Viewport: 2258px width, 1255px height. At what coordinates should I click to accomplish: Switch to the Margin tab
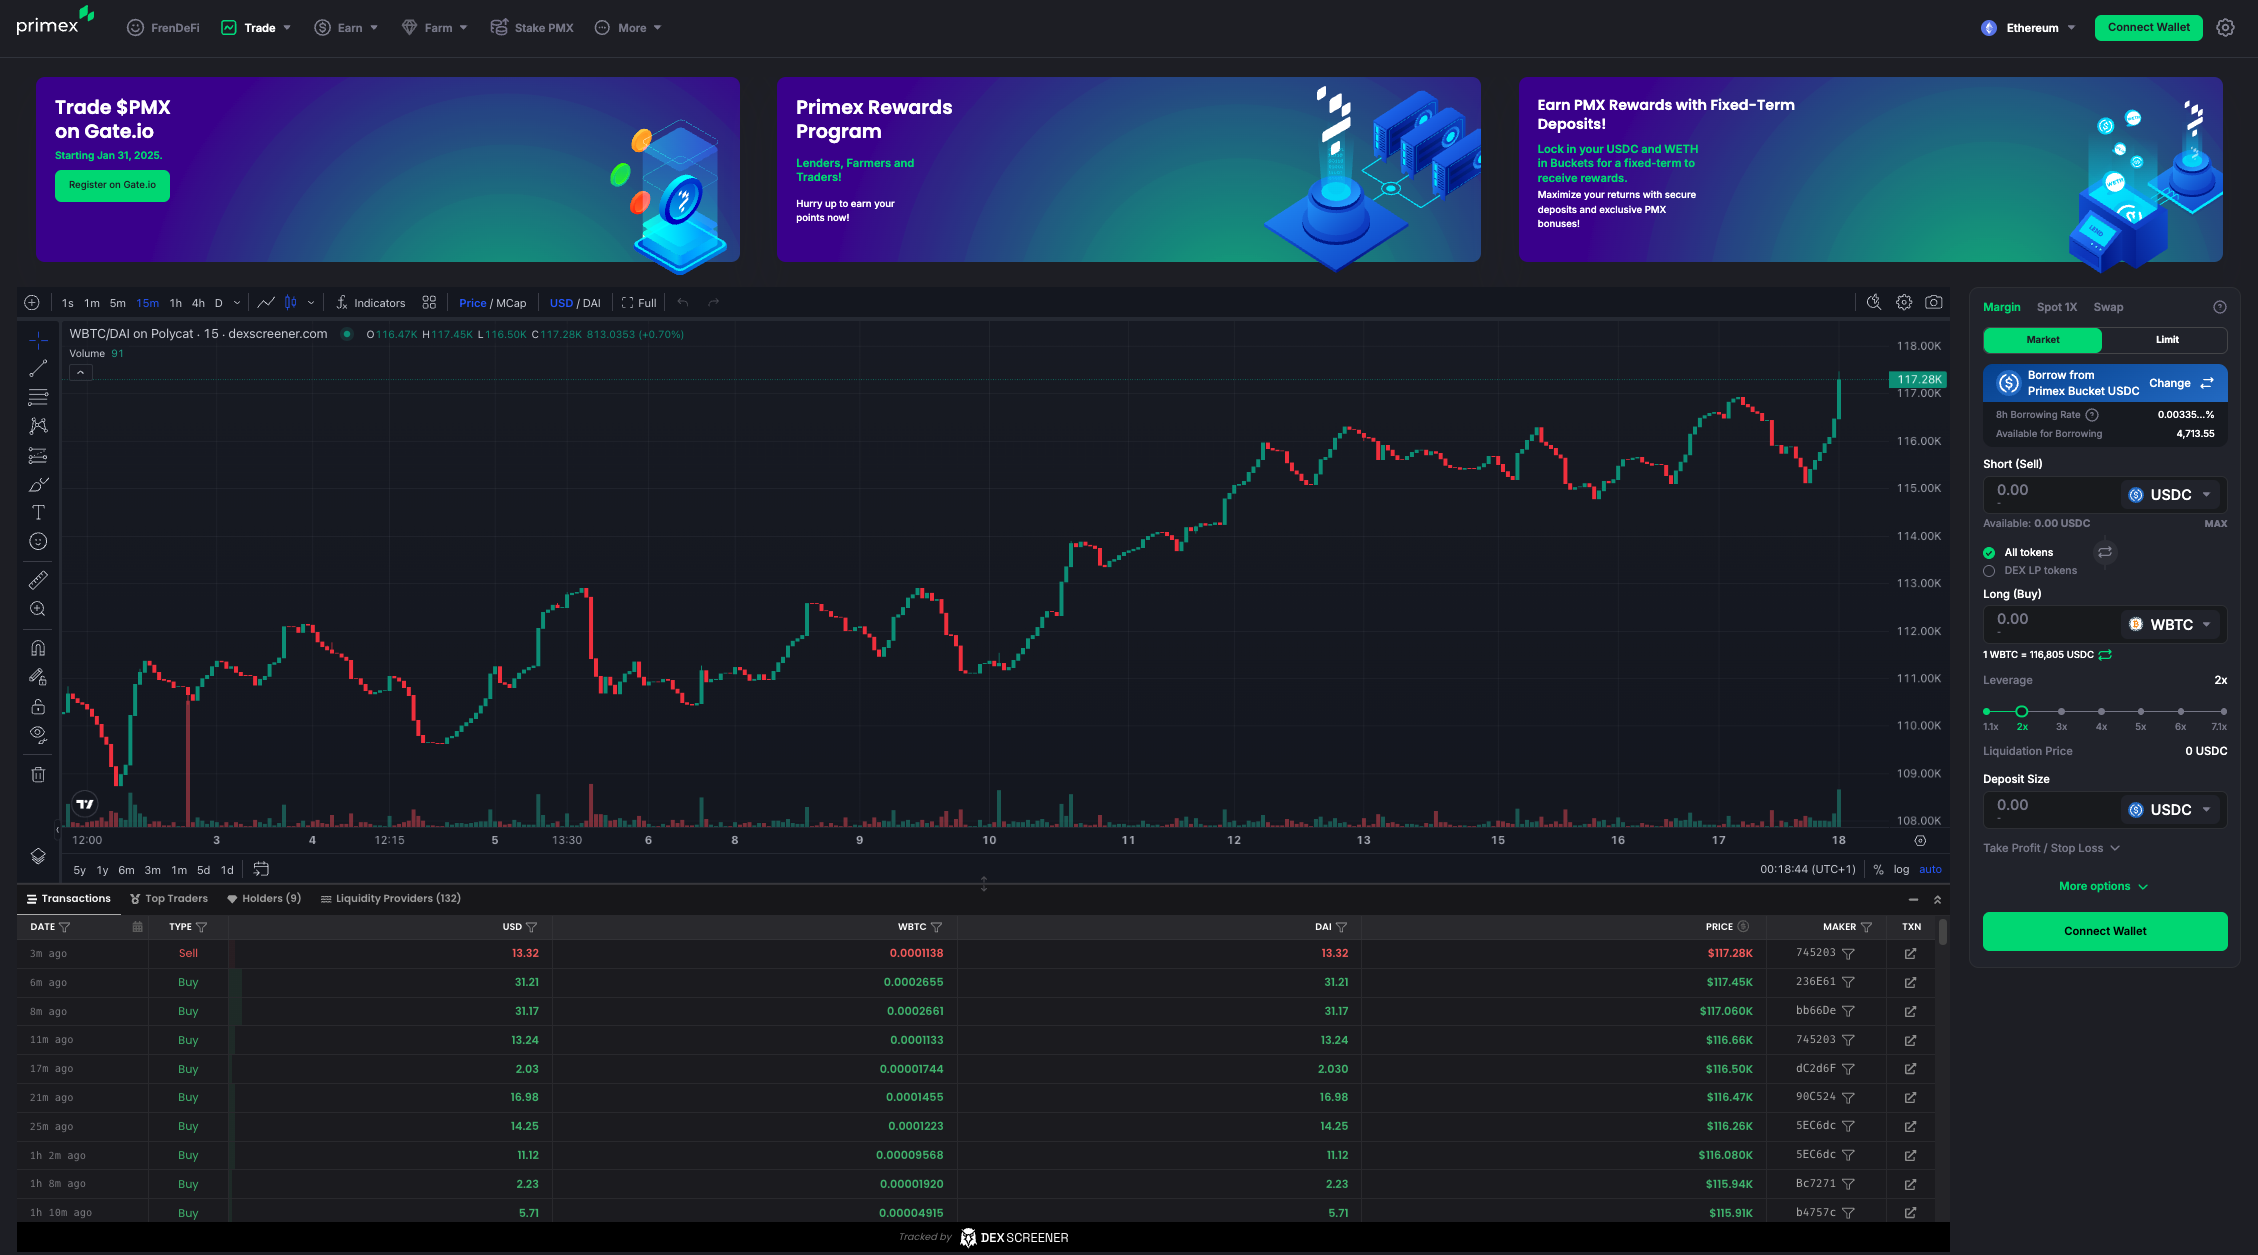coord(2001,307)
